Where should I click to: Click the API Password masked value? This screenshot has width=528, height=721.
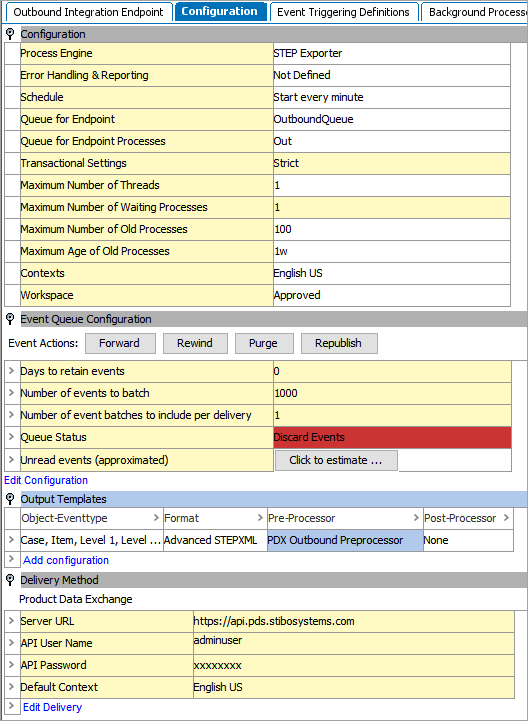click(x=353, y=665)
